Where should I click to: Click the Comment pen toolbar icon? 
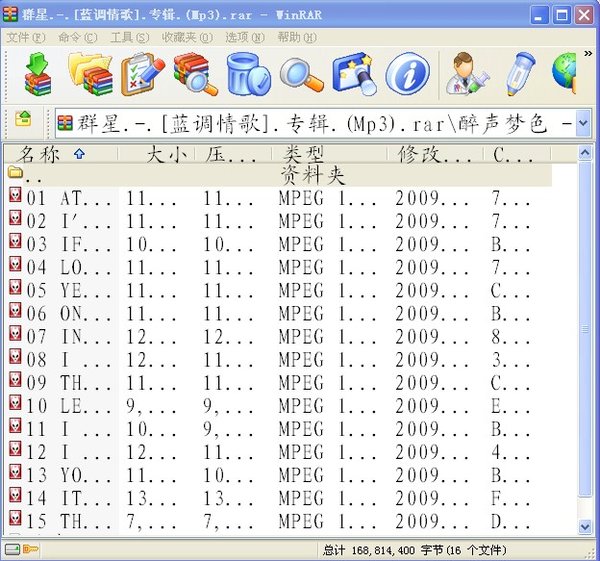520,74
